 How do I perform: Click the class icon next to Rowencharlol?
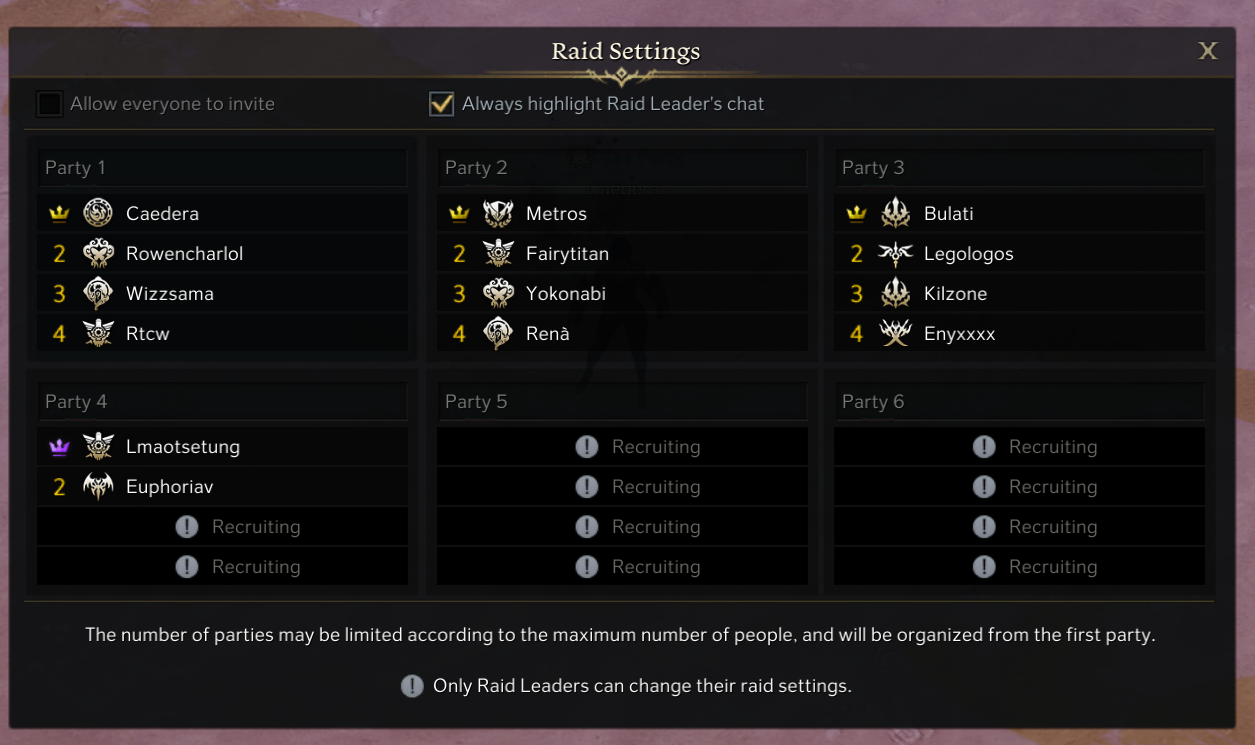coord(98,253)
